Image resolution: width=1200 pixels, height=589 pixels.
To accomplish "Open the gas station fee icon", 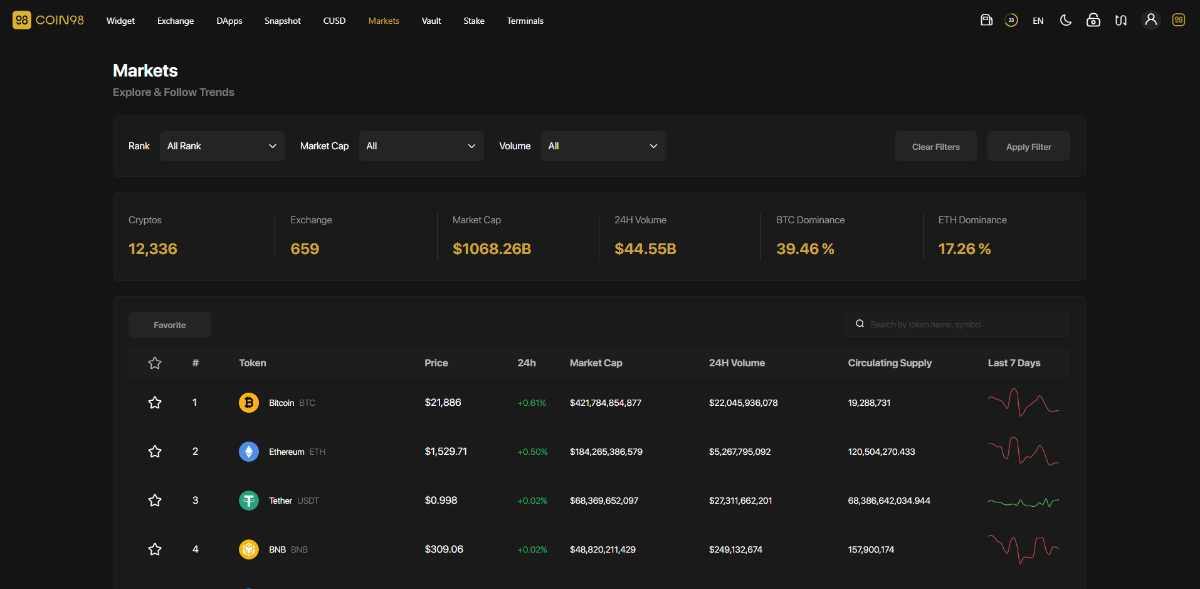I will coord(986,20).
